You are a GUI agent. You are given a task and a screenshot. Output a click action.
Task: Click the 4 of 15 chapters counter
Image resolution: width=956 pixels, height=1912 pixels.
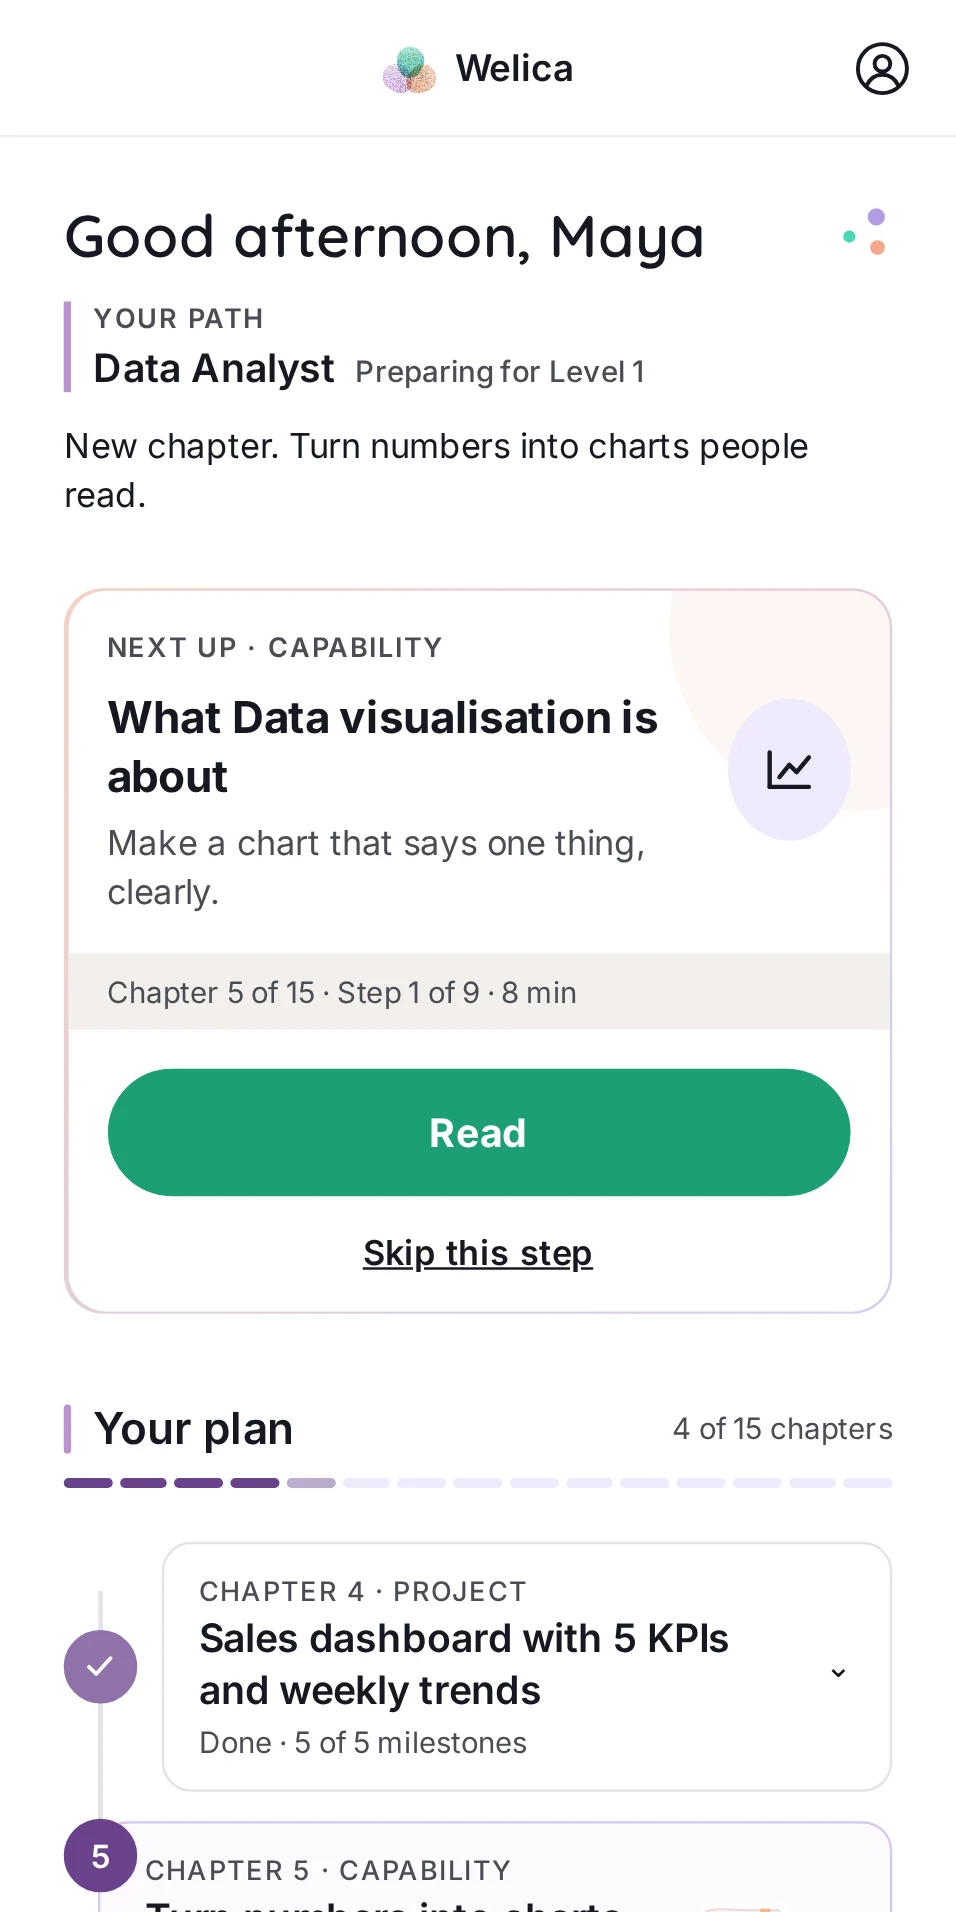click(782, 1429)
